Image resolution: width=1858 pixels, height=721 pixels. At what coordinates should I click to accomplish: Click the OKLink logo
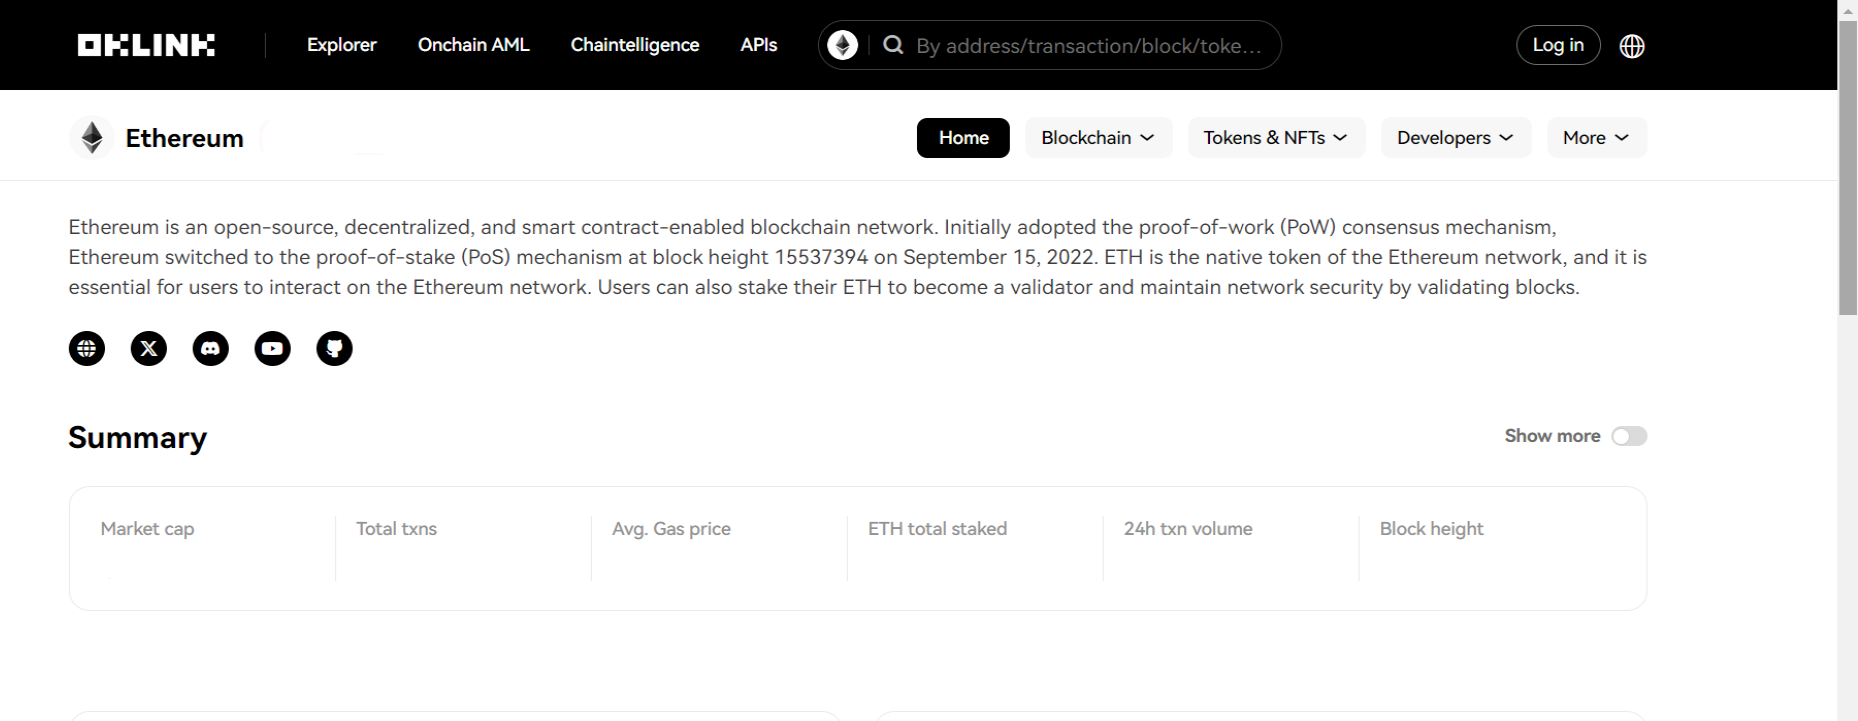pyautogui.click(x=146, y=45)
